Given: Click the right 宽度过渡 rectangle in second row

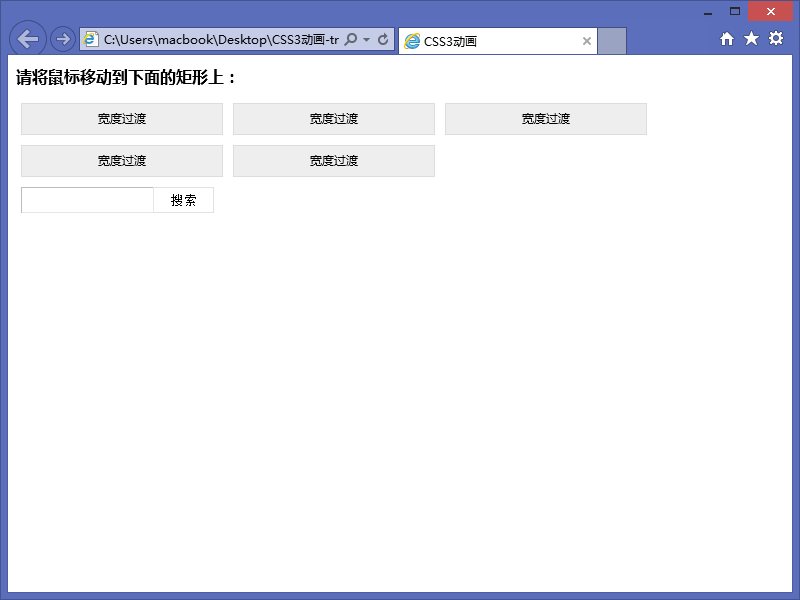Looking at the screenshot, I should click(x=334, y=161).
